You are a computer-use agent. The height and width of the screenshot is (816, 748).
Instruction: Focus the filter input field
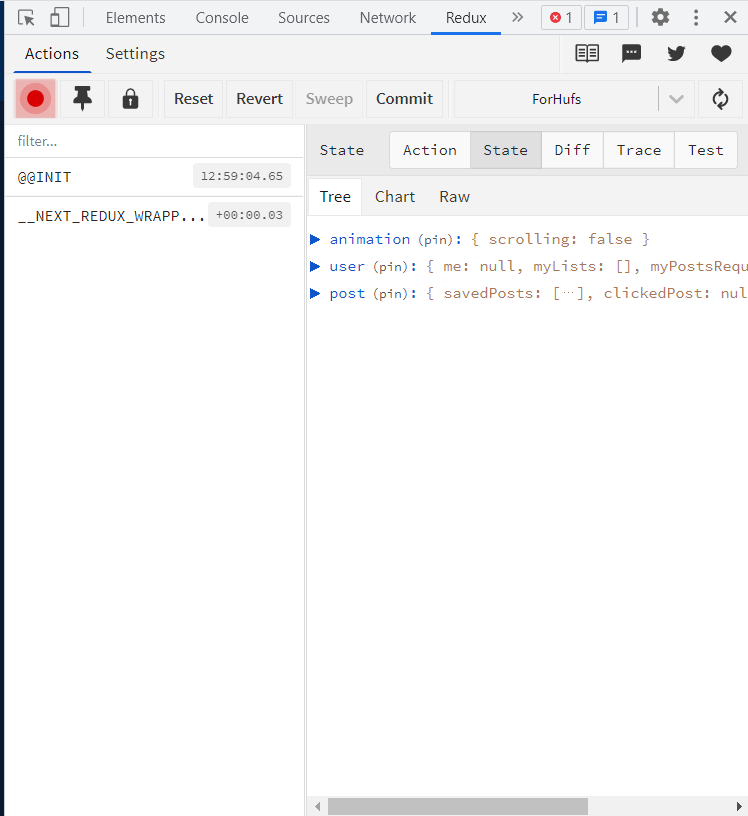pyautogui.click(x=154, y=141)
